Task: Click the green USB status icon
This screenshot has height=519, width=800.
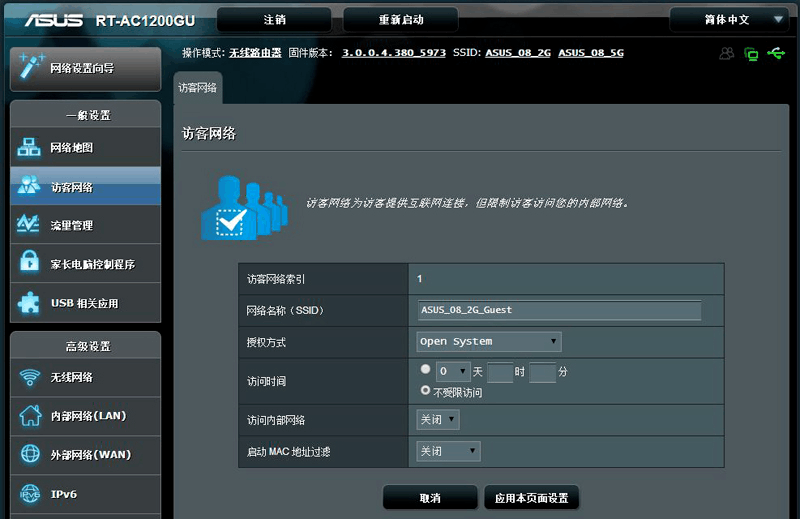Action: tap(776, 53)
